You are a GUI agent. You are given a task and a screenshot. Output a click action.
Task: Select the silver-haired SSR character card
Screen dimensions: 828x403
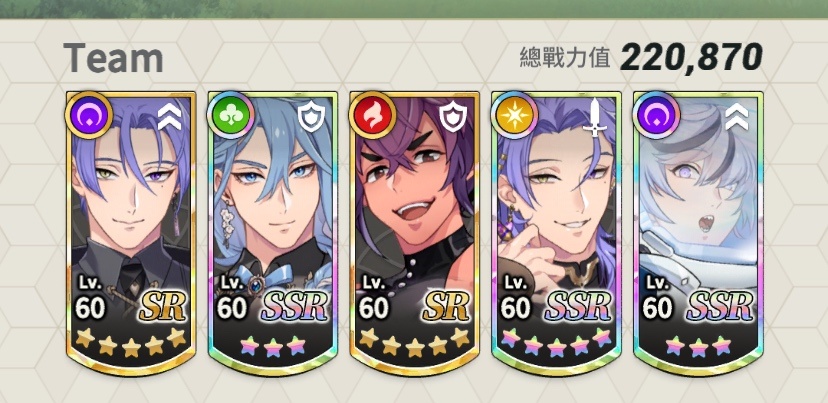[x=698, y=233]
